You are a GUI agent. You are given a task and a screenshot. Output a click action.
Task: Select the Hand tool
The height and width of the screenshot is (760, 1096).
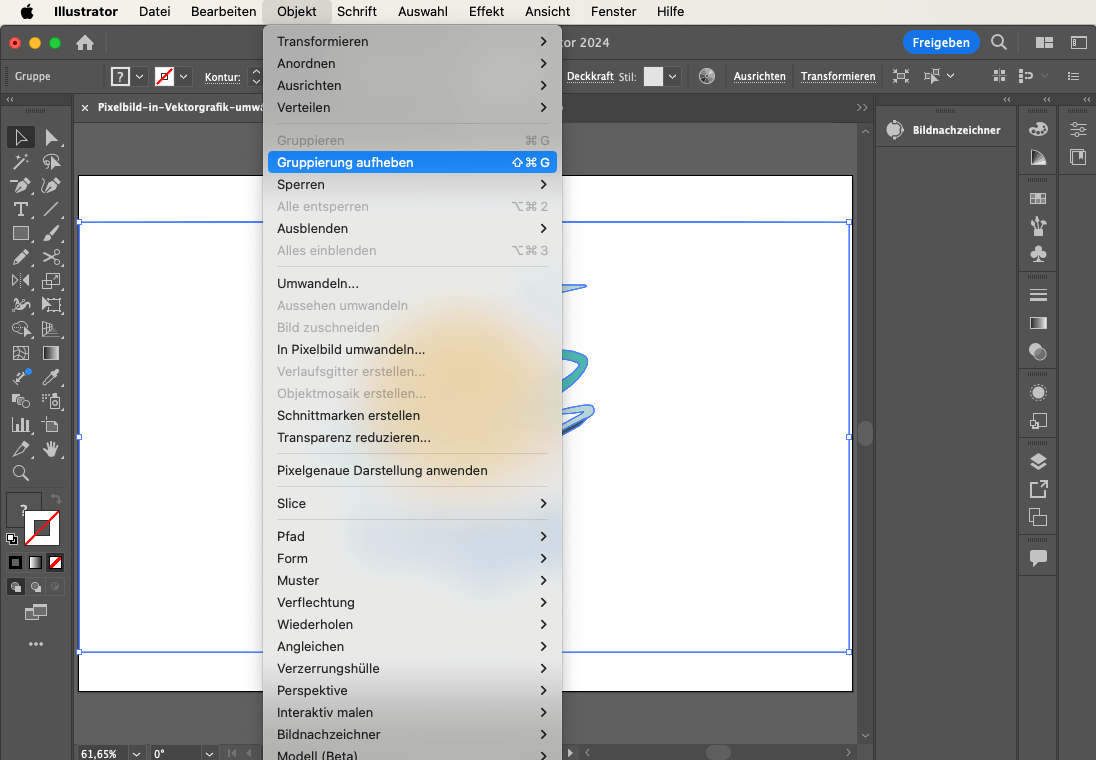click(x=52, y=449)
